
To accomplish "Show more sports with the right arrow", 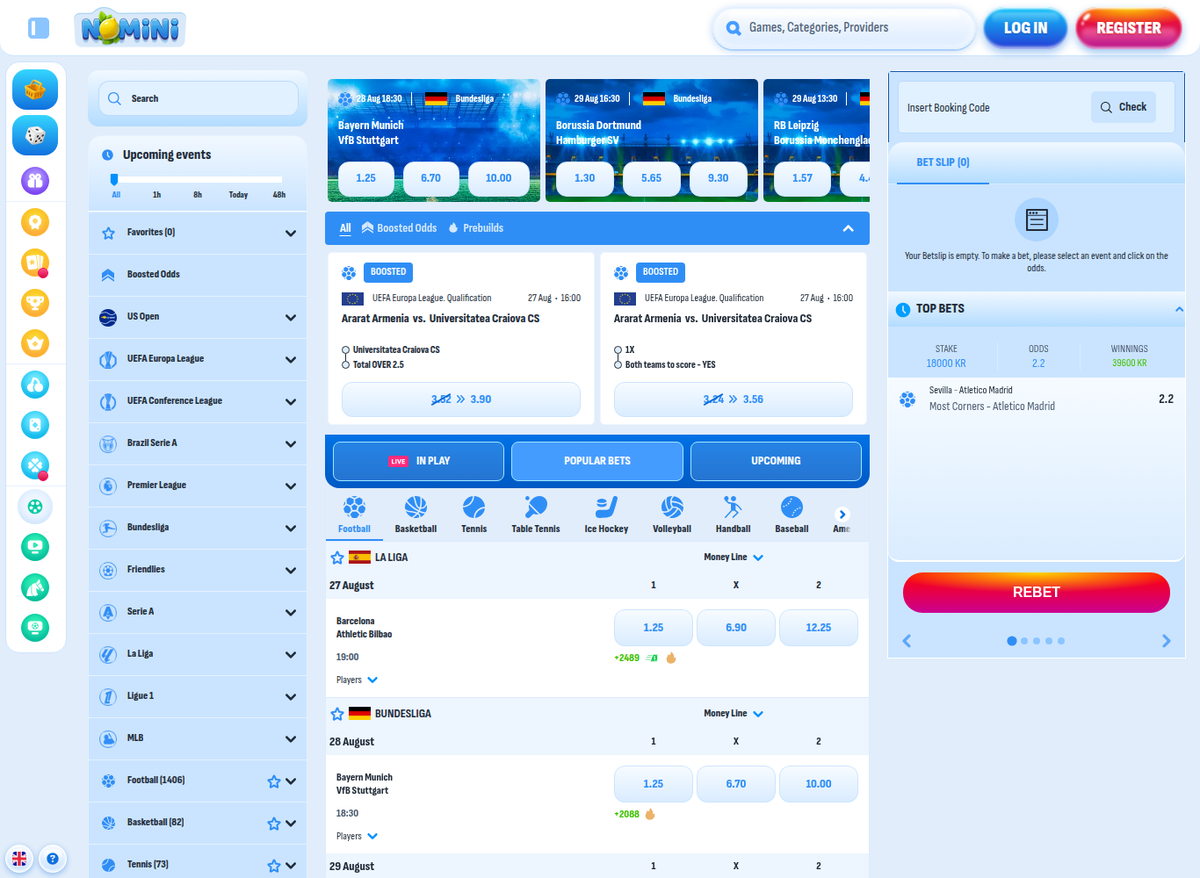I will coord(842,514).
